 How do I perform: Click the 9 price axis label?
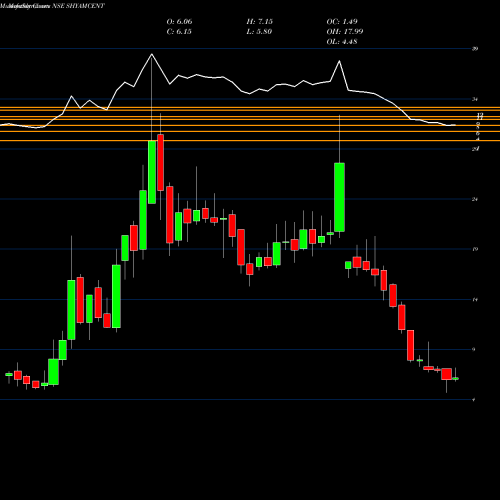point(474,350)
